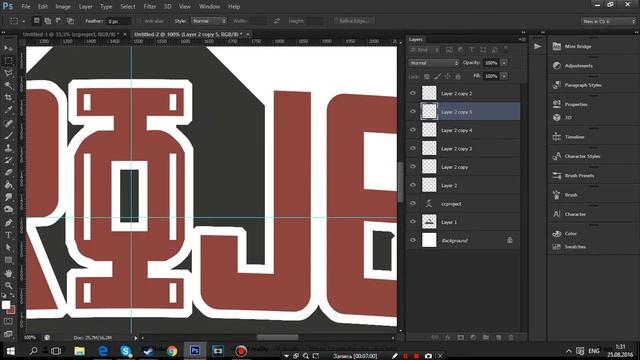
Task: Select the Lasso tool
Action: coord(8,73)
